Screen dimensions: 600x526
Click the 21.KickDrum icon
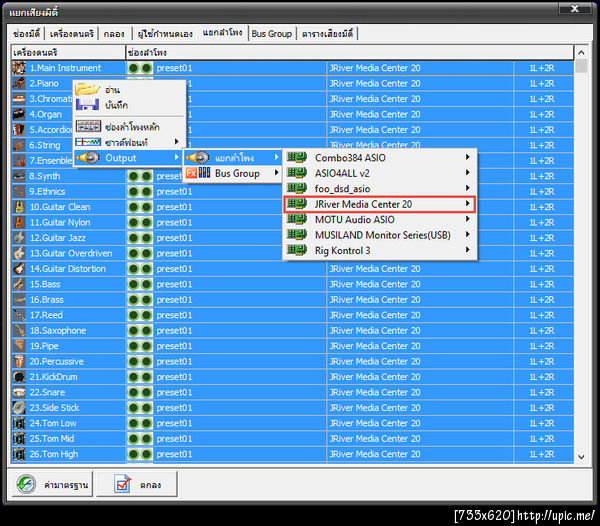19,377
